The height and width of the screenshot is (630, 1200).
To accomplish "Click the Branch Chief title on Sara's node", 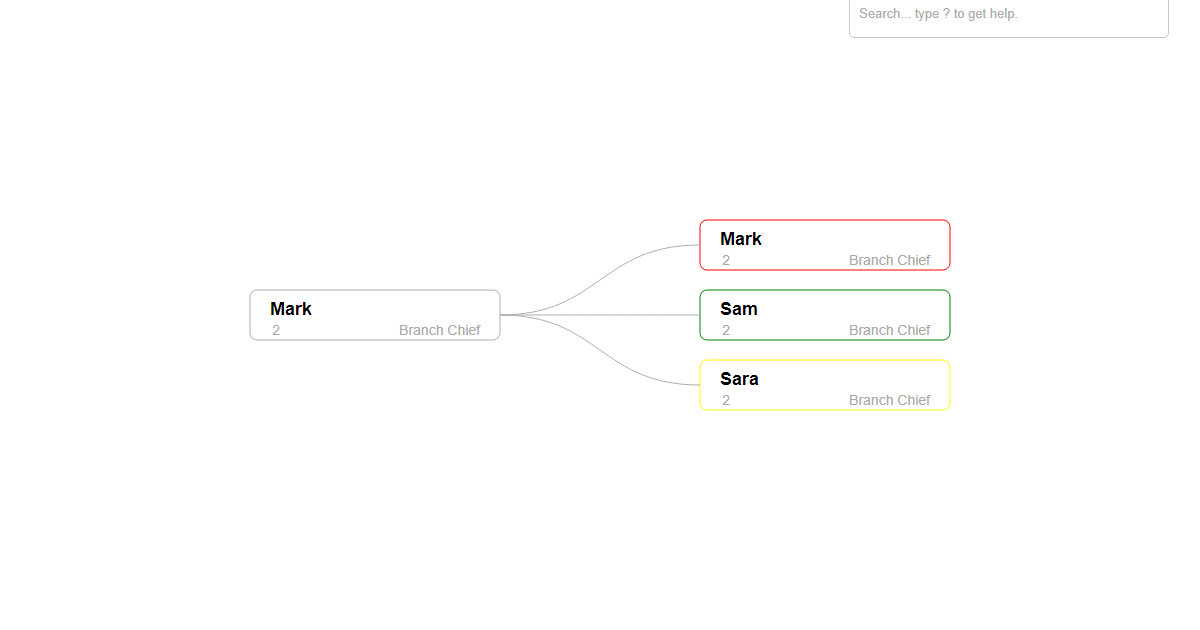I will (890, 400).
